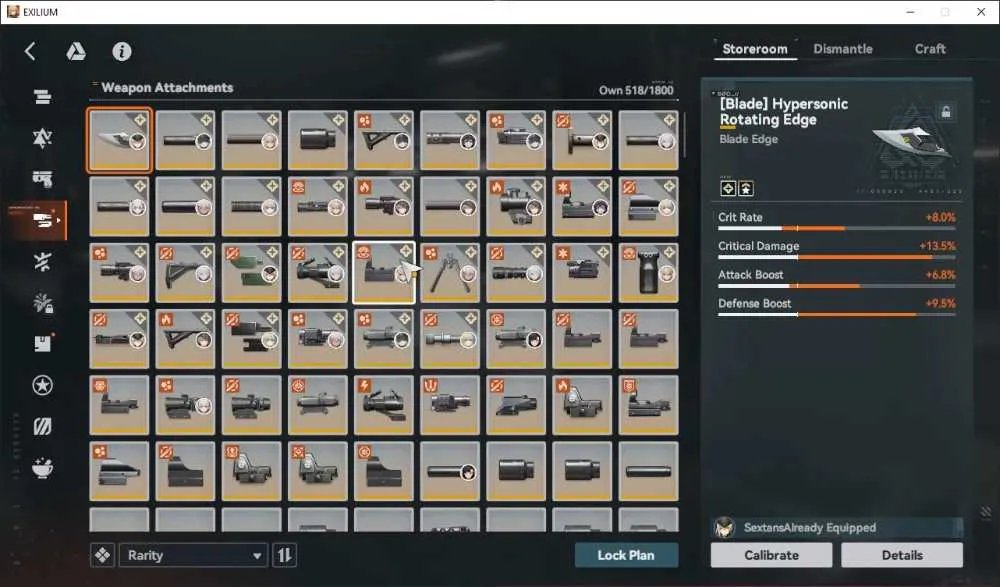Click the attachment grid vertical scrollbar

684,135
